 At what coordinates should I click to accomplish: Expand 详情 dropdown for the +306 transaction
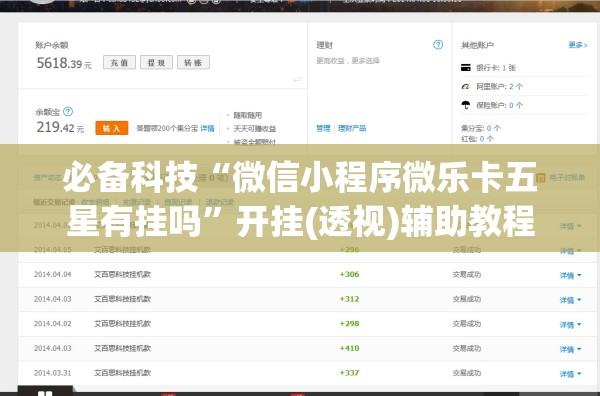click(570, 275)
